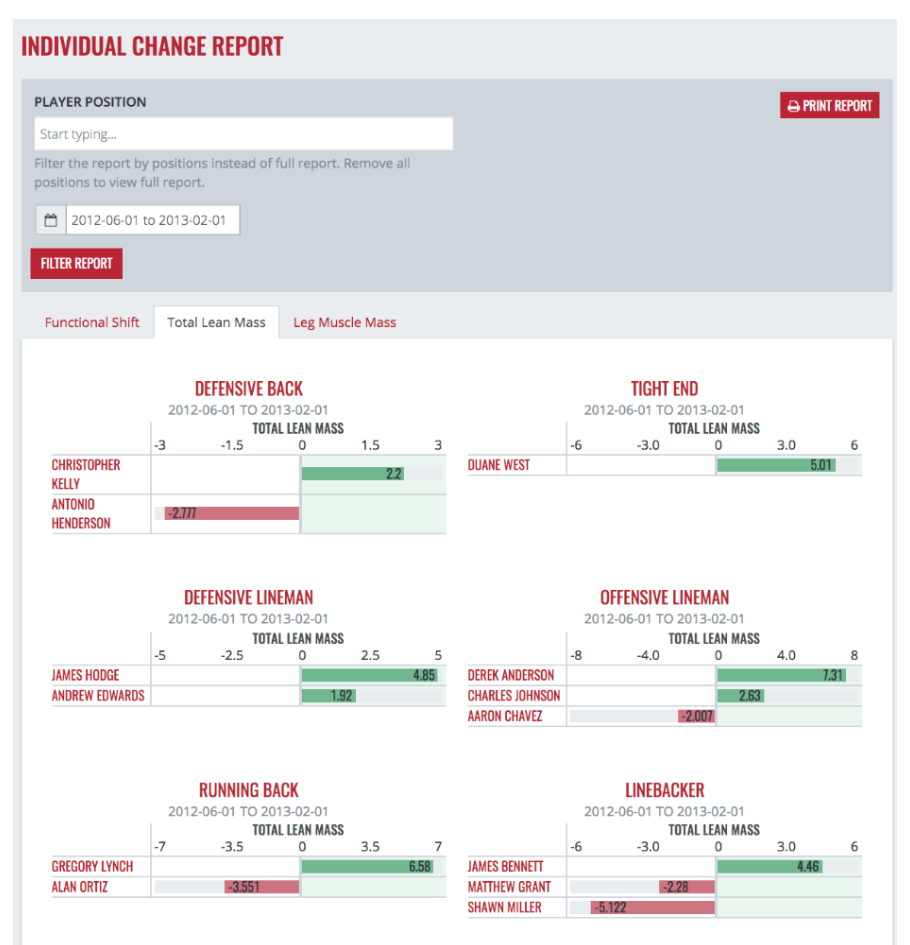Viewport: 910px width, 945px height.
Task: Click the calendar icon beside date range
Action: pyautogui.click(x=51, y=220)
